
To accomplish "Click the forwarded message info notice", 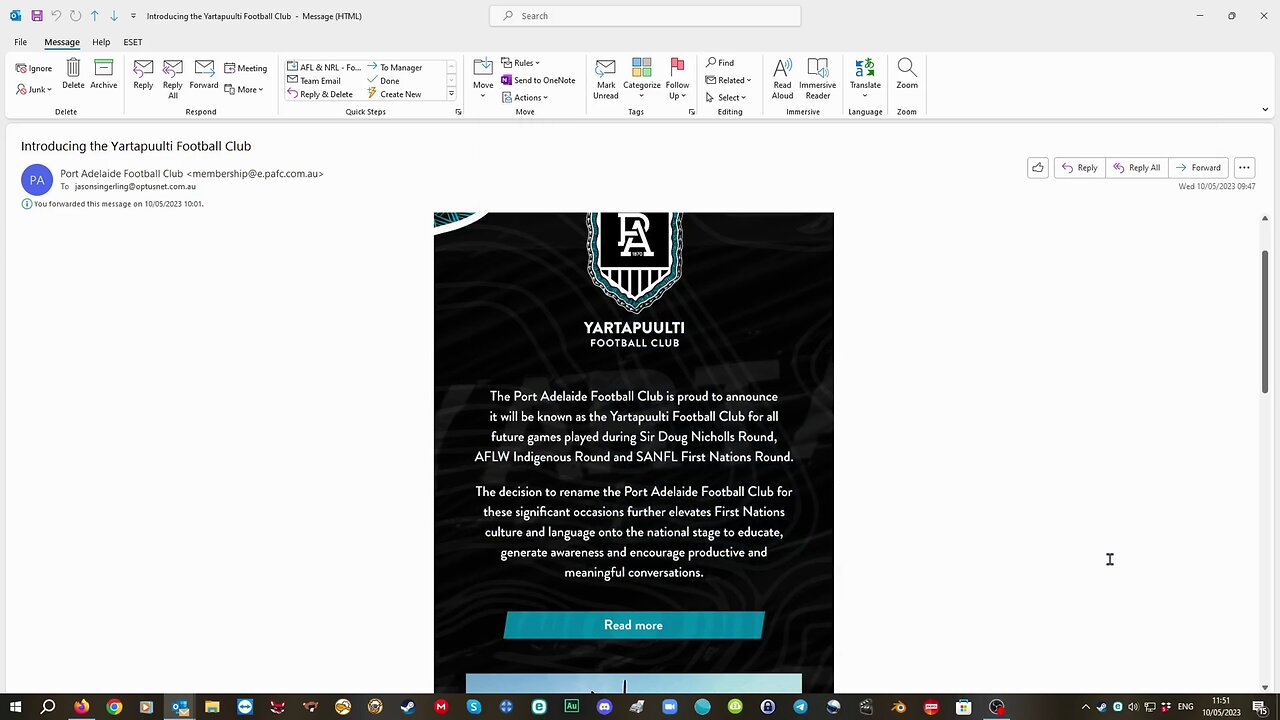I will [x=113, y=204].
